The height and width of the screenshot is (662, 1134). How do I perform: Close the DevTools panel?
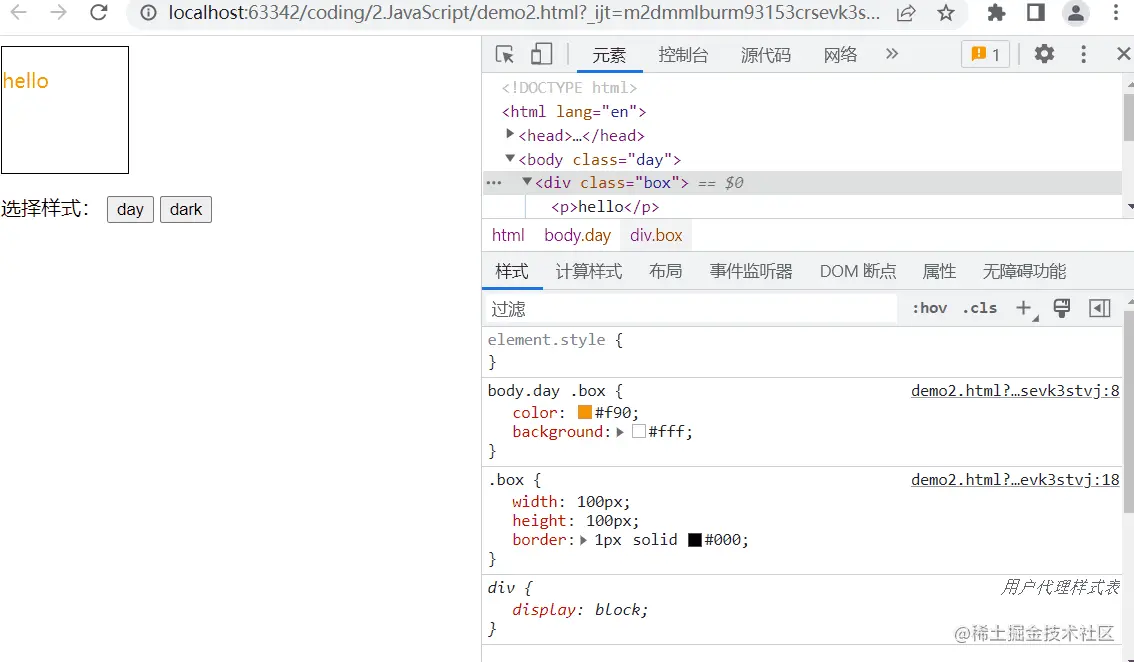tap(1123, 54)
